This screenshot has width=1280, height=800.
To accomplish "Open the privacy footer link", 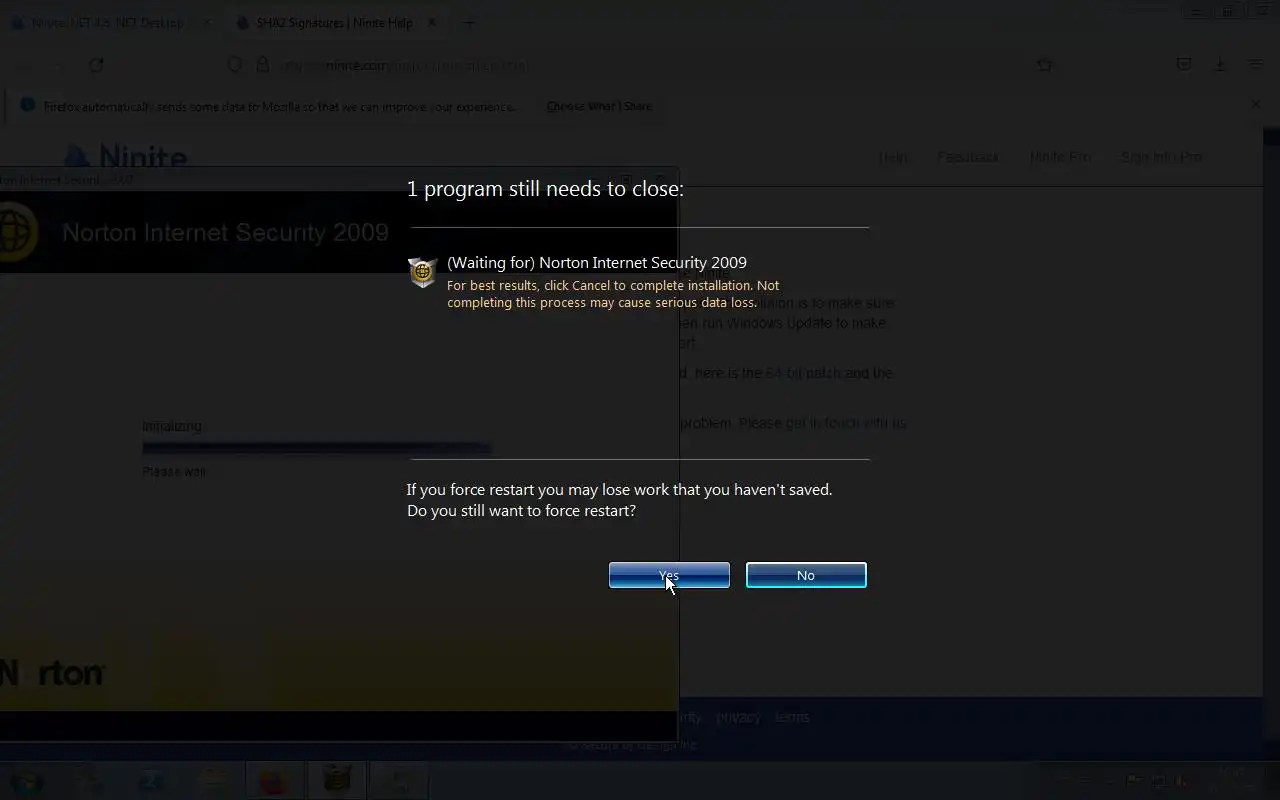I will click(738, 717).
